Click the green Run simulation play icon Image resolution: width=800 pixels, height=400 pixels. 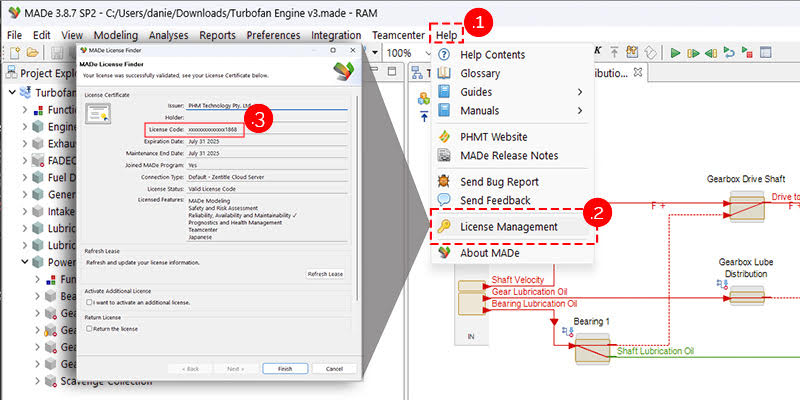[676, 53]
